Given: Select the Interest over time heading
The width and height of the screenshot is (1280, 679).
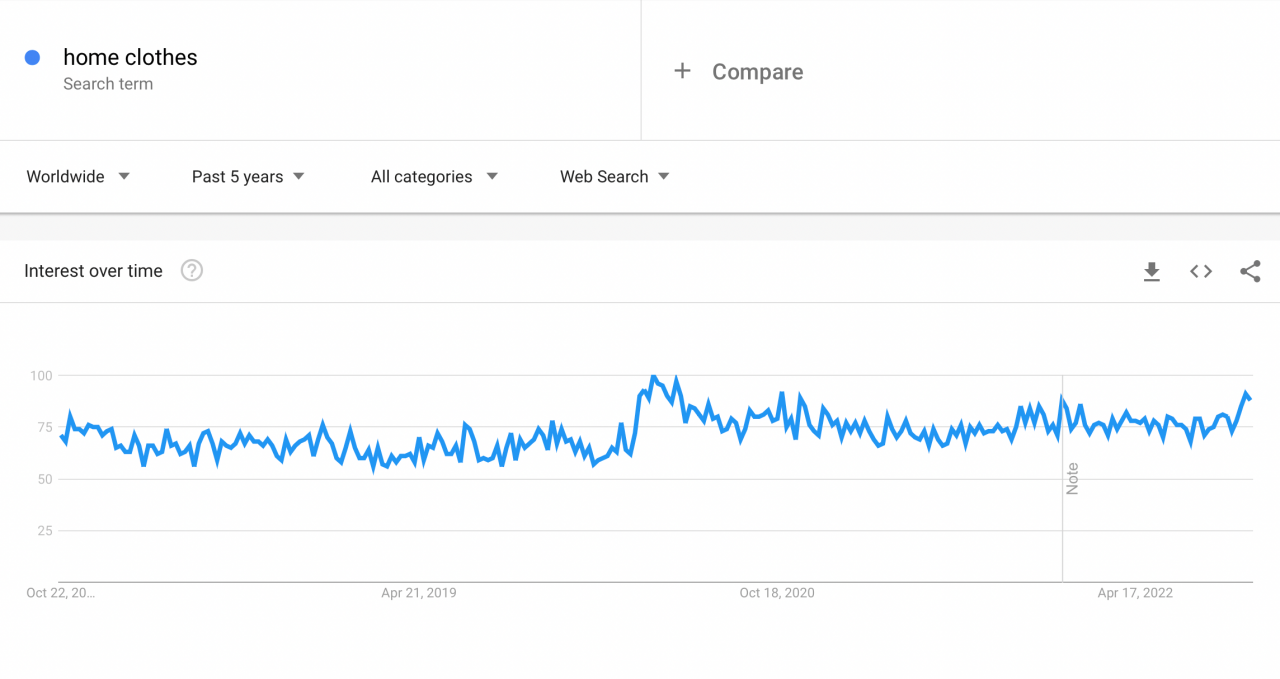Looking at the screenshot, I should point(93,270).
